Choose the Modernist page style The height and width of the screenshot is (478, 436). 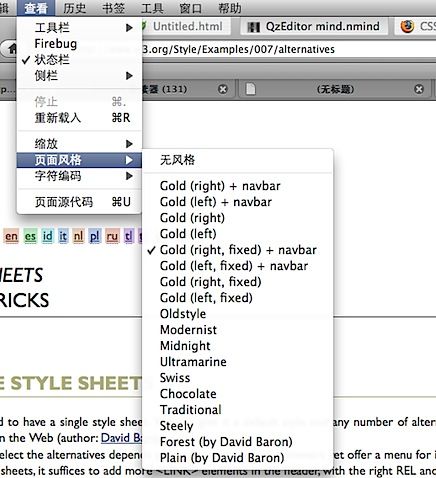[237, 330]
